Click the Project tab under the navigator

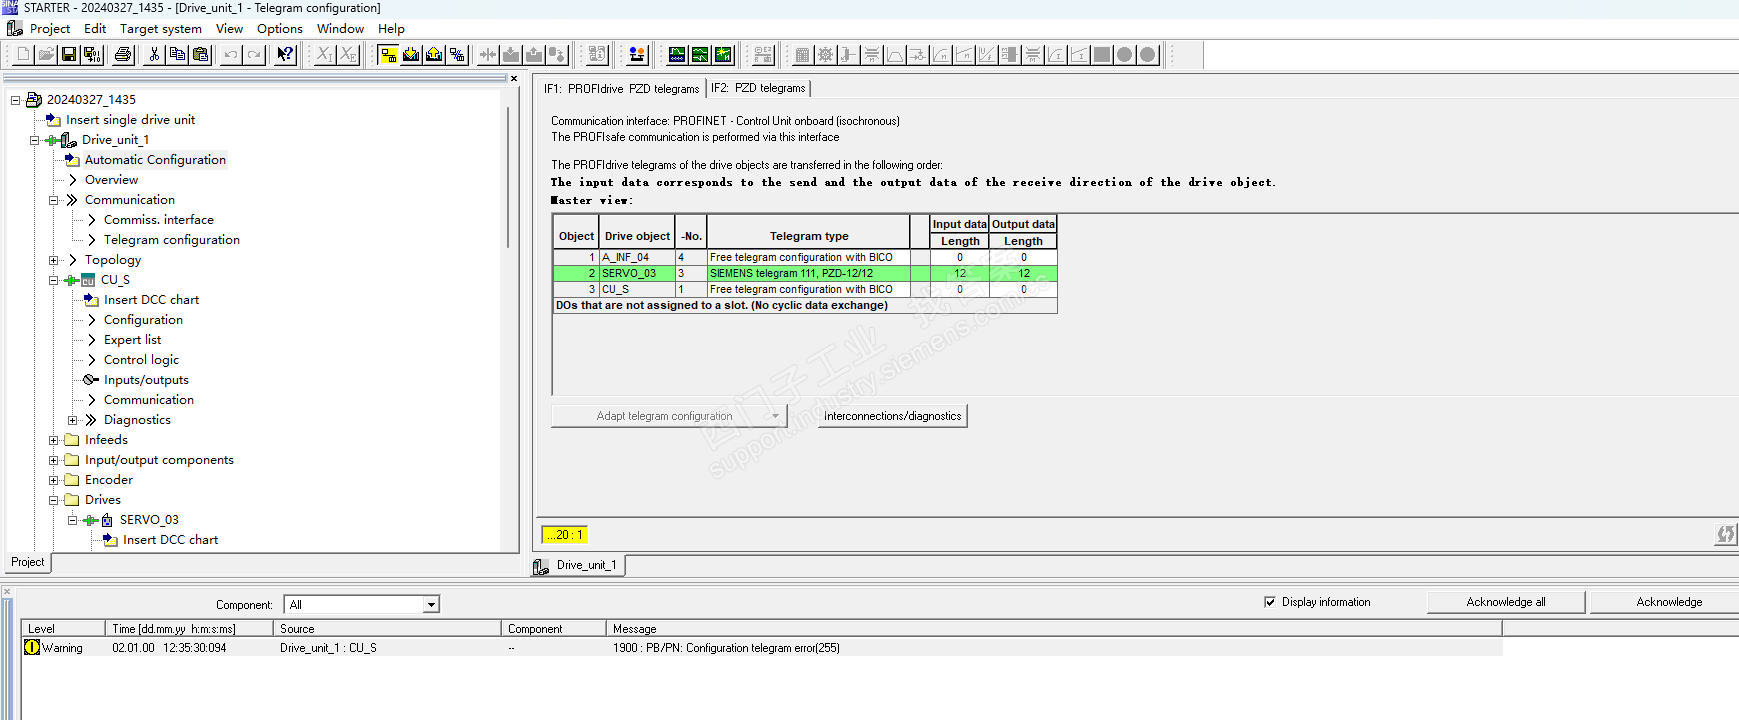[28, 562]
